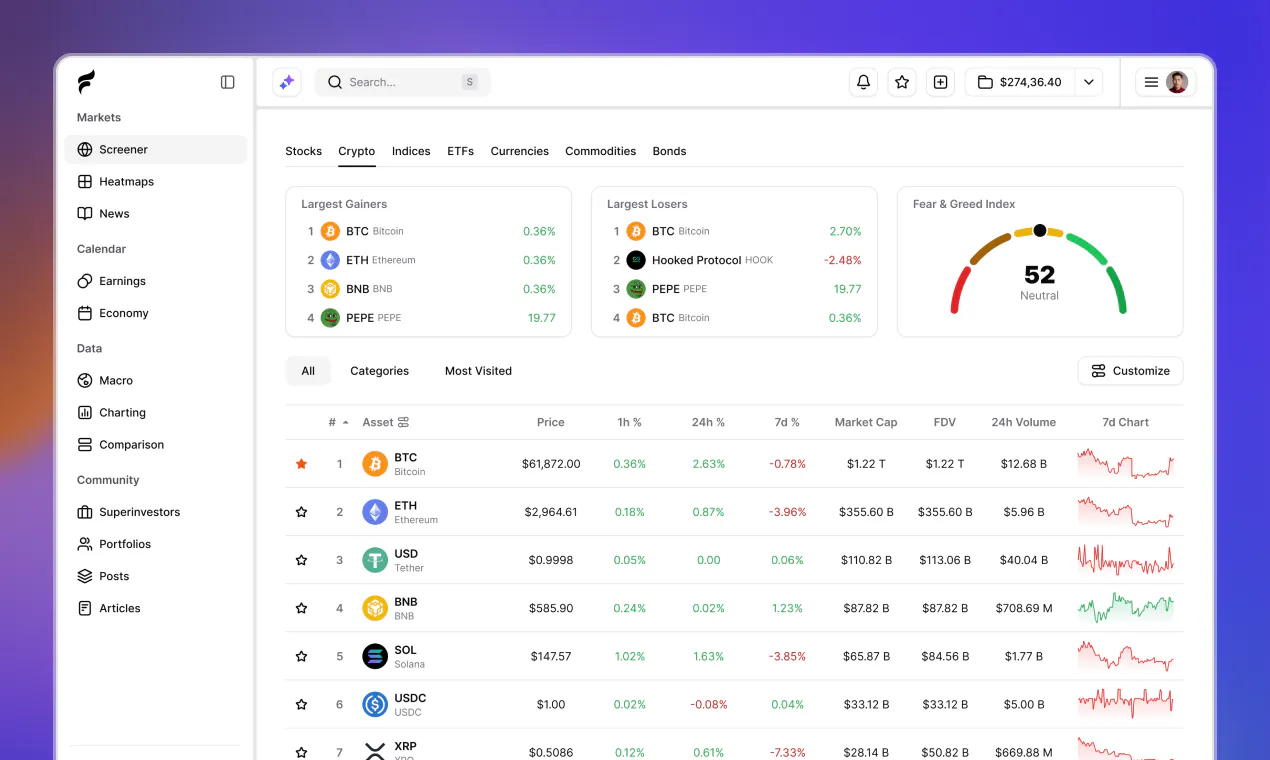This screenshot has height=760, width=1270.
Task: Open BNB coin icon in table
Action: pos(375,608)
